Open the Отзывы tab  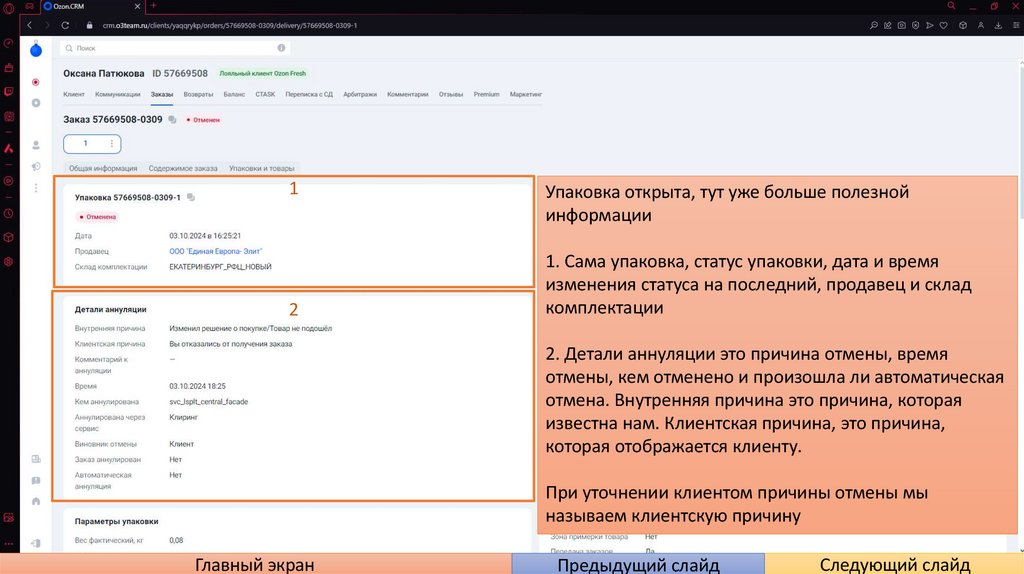click(x=451, y=94)
